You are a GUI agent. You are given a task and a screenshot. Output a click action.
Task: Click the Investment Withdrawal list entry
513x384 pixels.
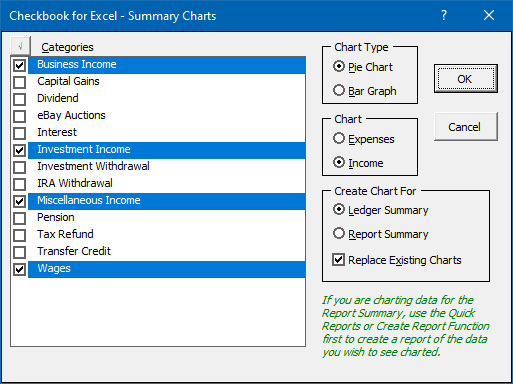[93, 166]
